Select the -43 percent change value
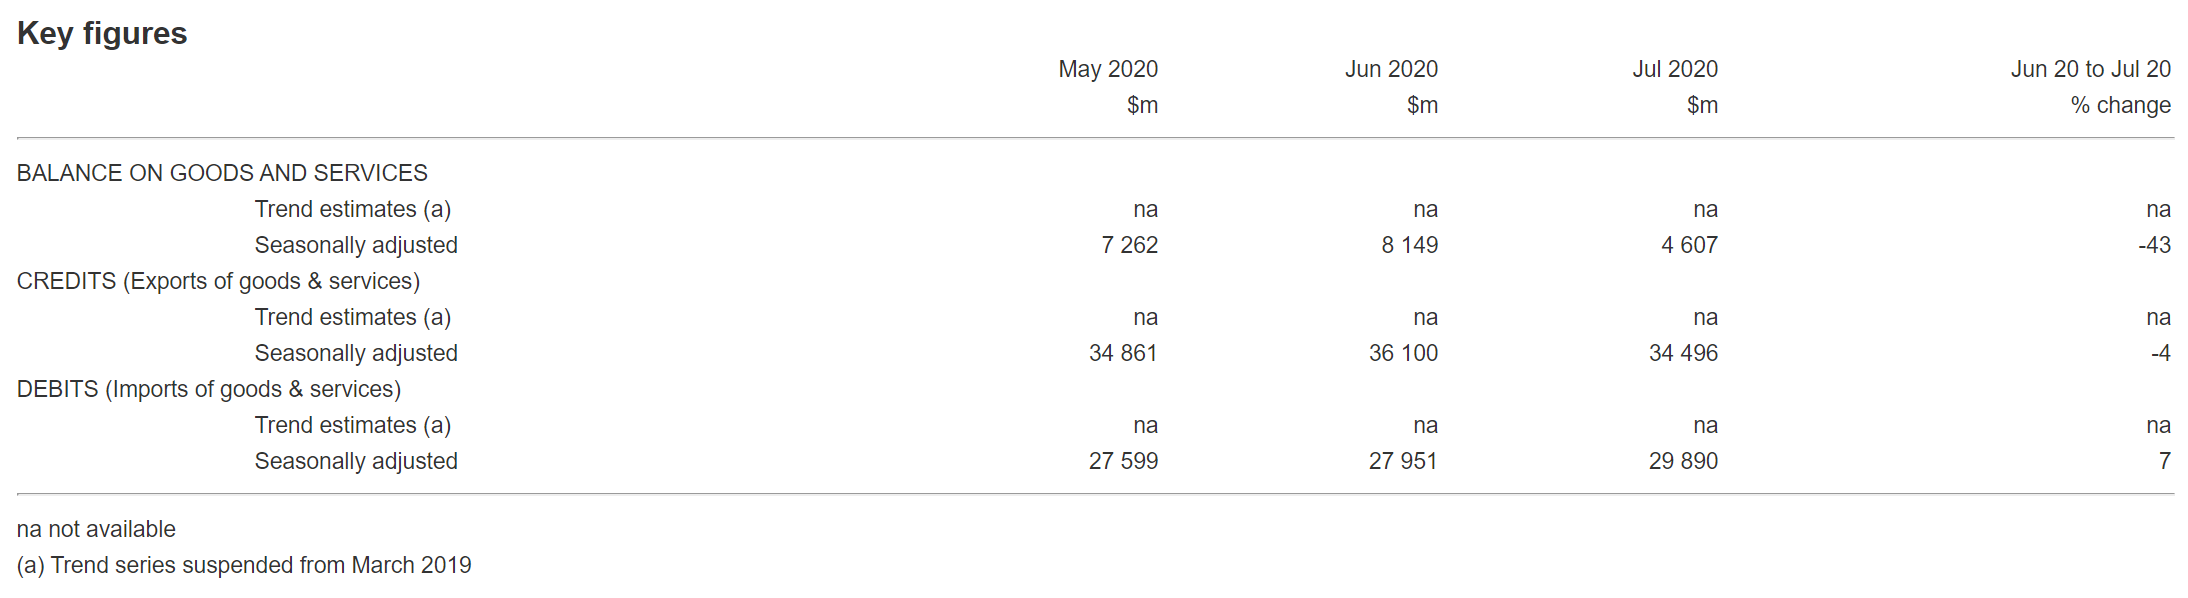This screenshot has width=2188, height=598. coord(2154,245)
